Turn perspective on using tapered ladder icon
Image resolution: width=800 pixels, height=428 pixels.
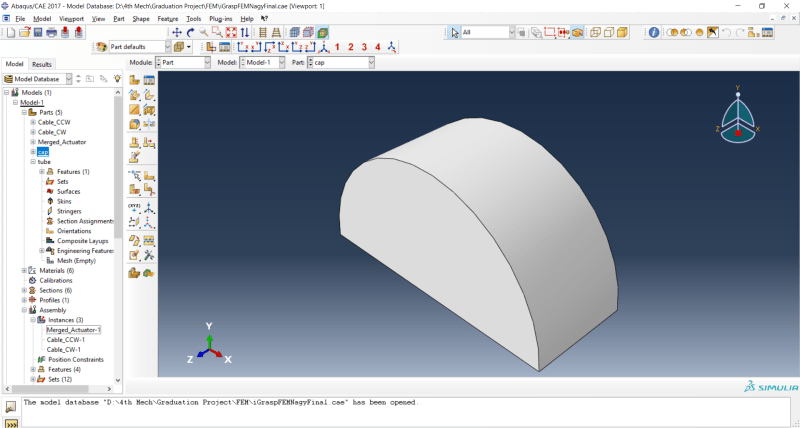tap(276, 33)
